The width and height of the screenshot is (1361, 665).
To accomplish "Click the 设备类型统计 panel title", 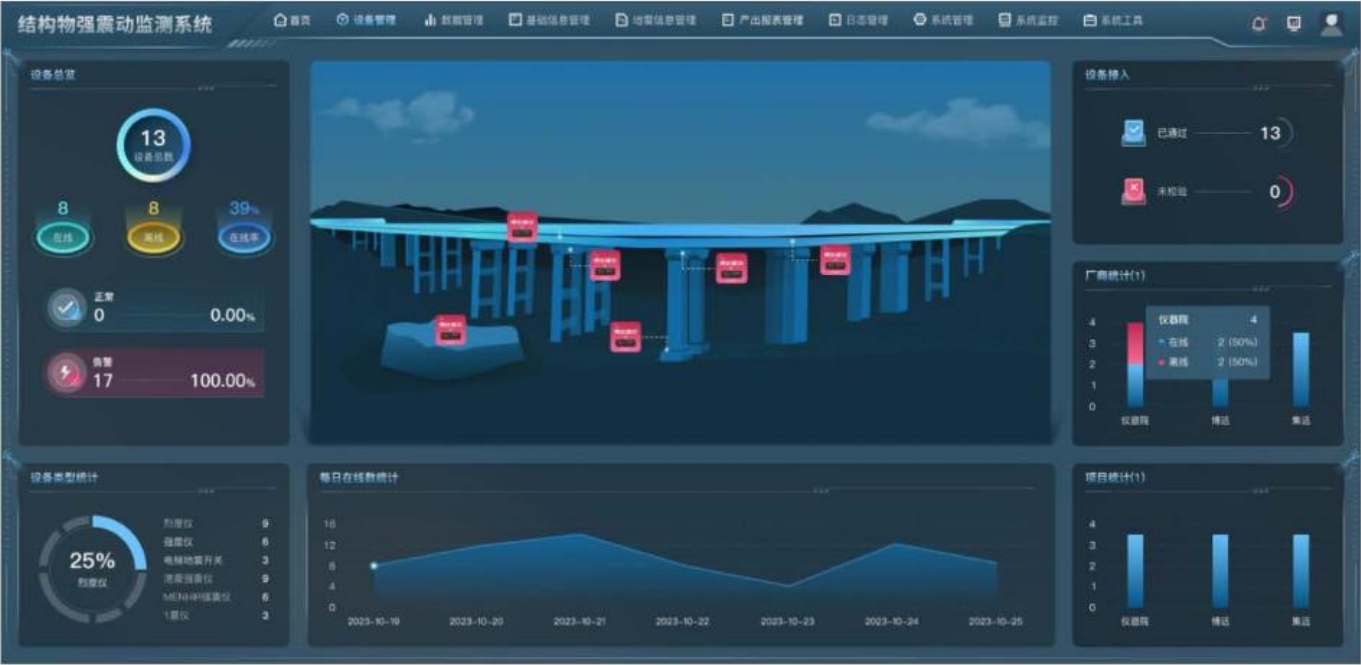I will pos(64,477).
